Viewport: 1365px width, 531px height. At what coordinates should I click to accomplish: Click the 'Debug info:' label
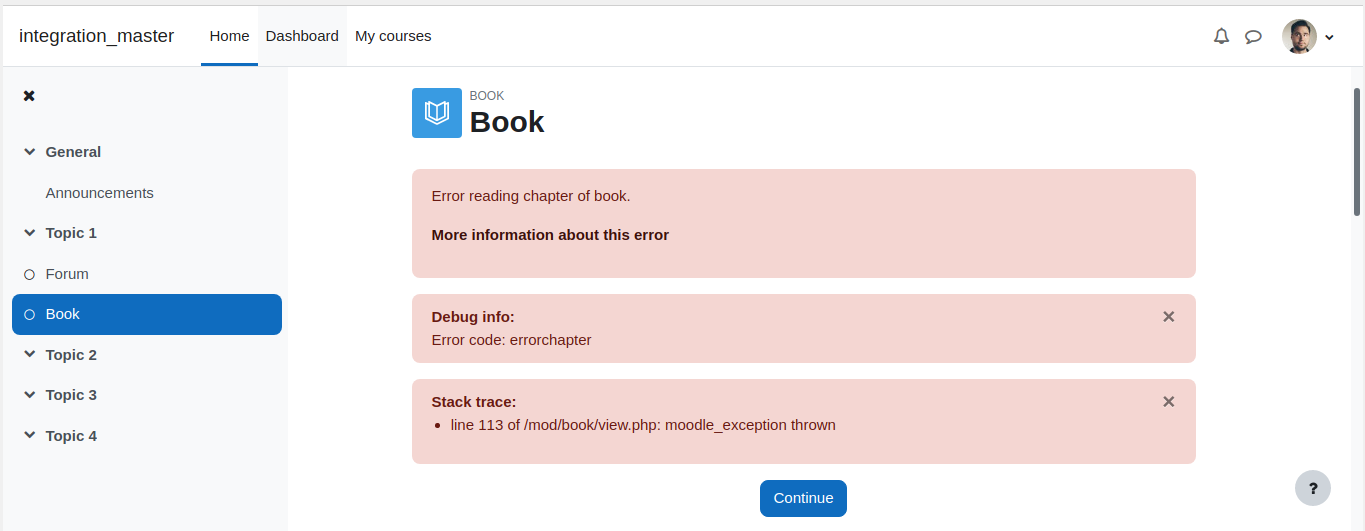473,317
